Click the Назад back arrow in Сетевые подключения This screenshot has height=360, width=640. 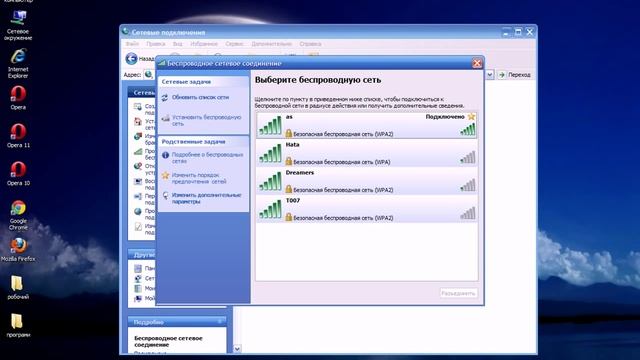131,59
